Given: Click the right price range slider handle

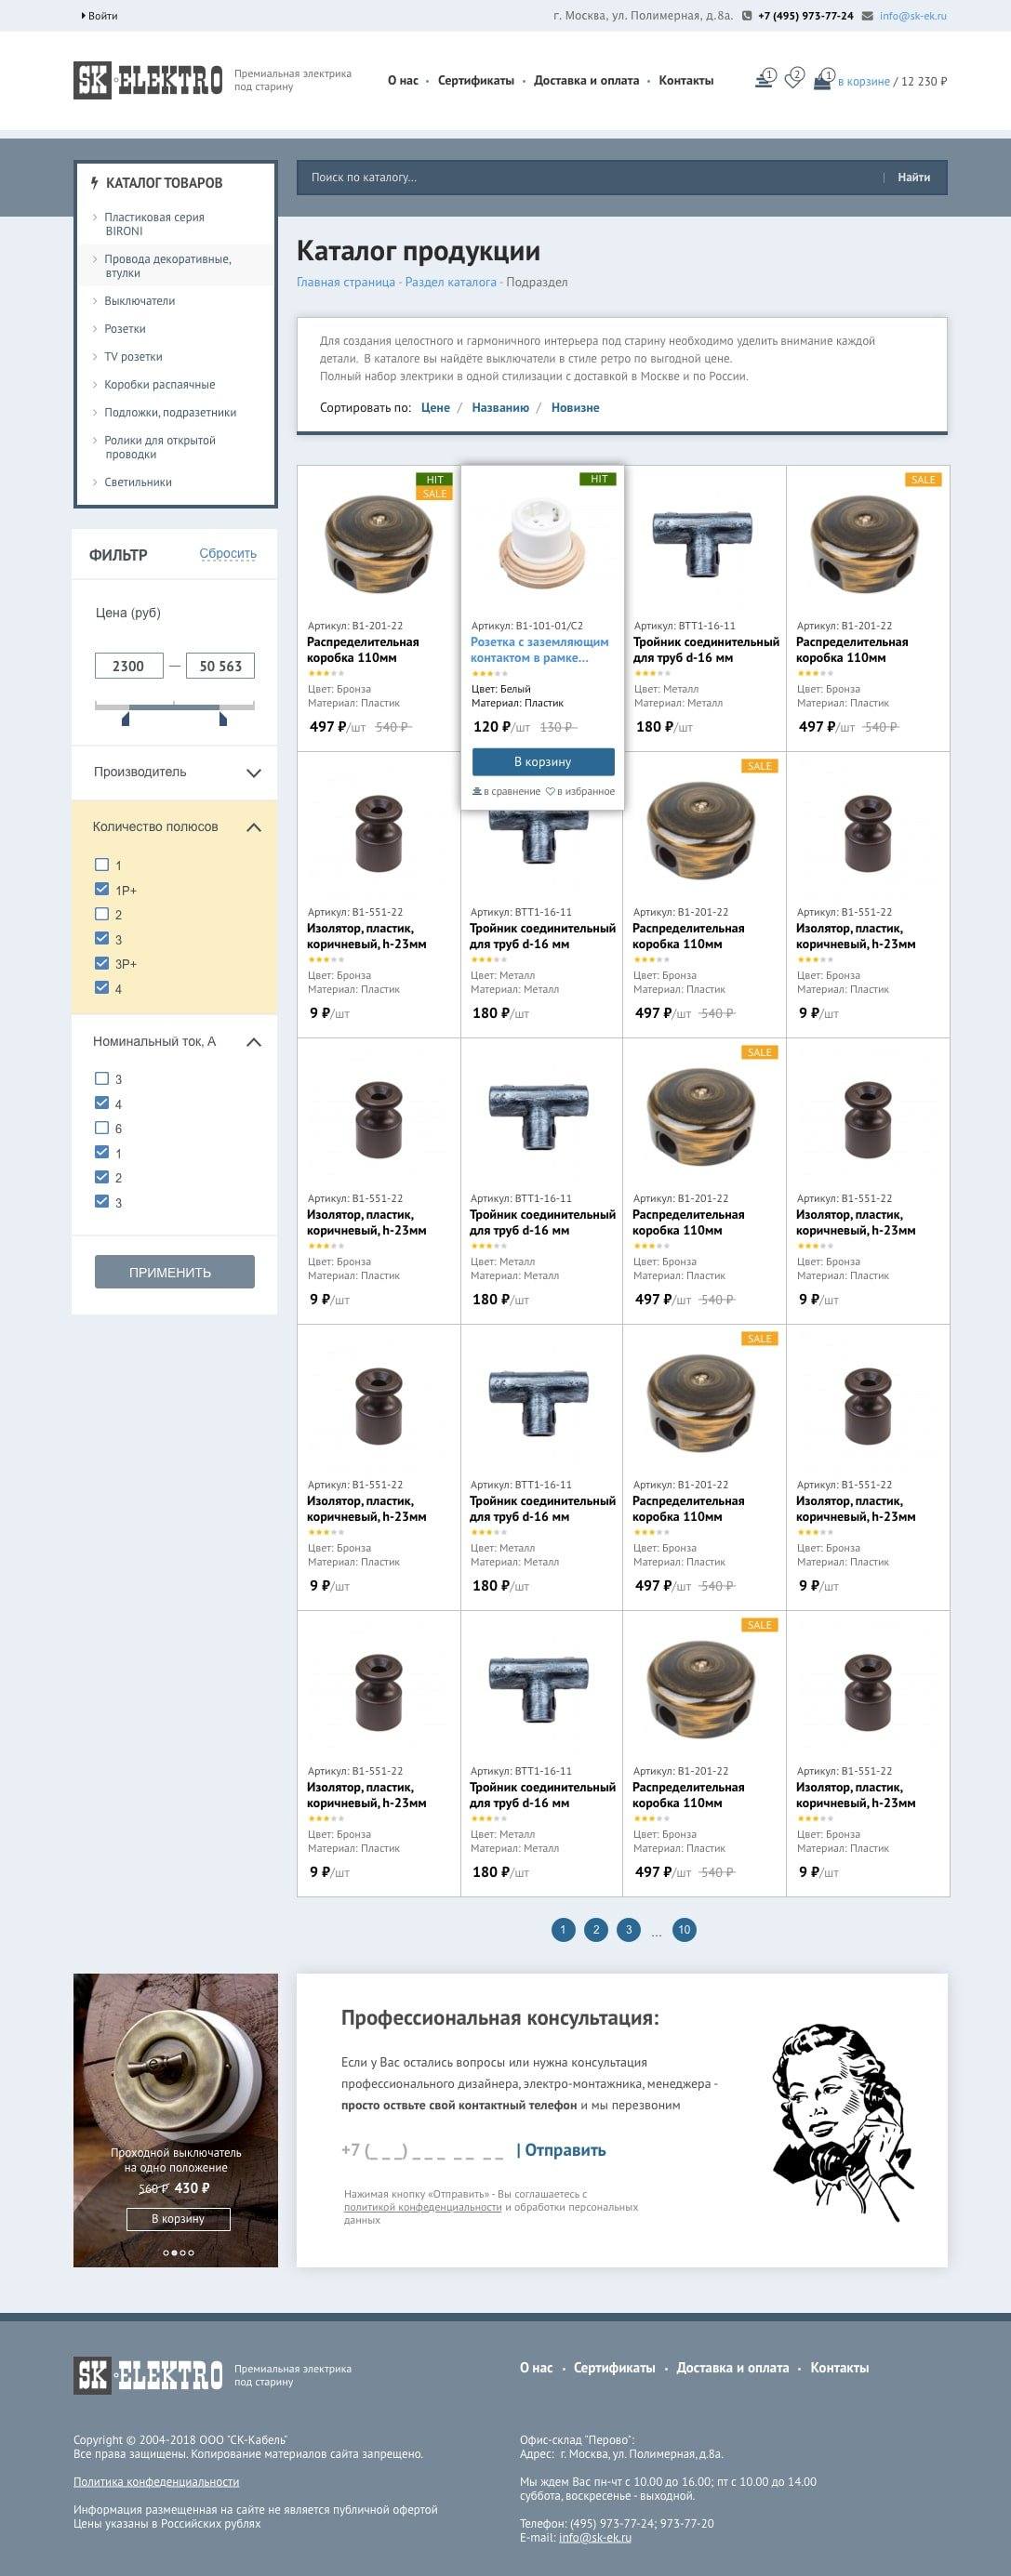Looking at the screenshot, I should click(x=222, y=718).
